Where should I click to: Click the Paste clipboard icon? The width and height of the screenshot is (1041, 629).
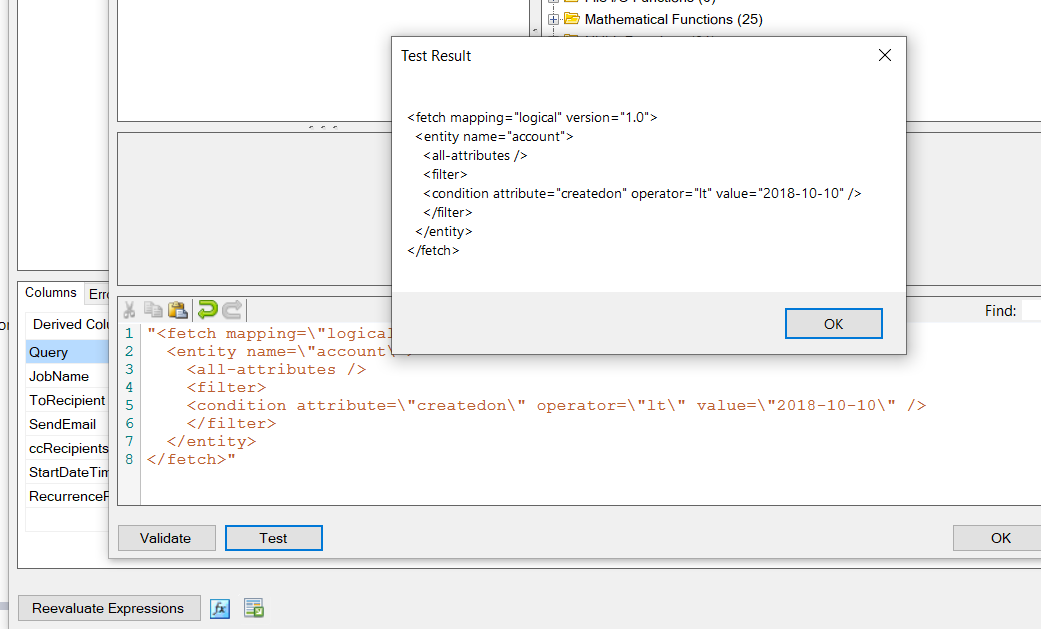[x=178, y=310]
